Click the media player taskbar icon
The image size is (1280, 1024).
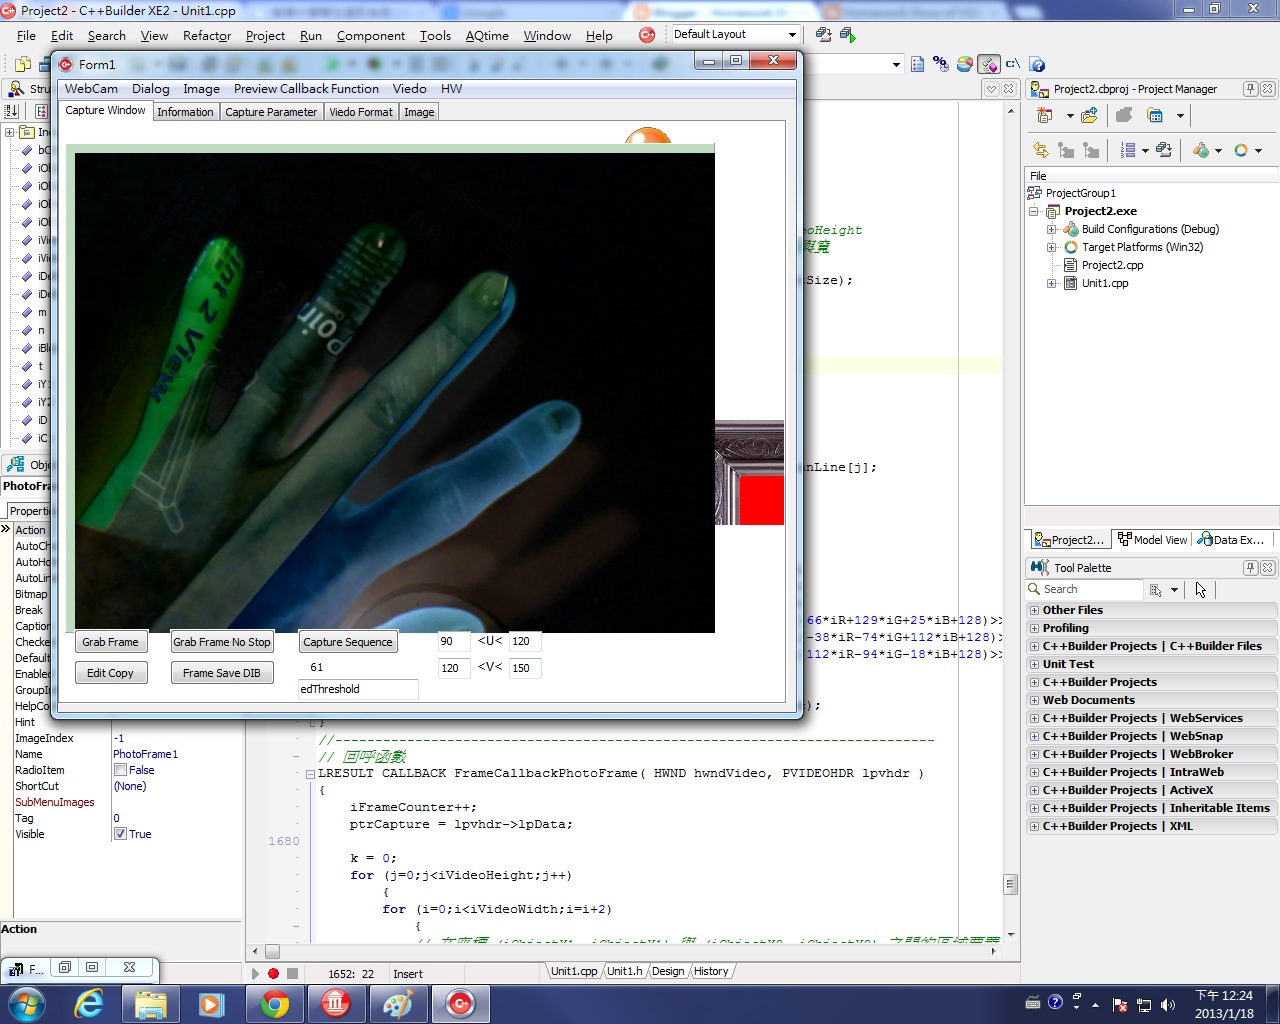[212, 1003]
